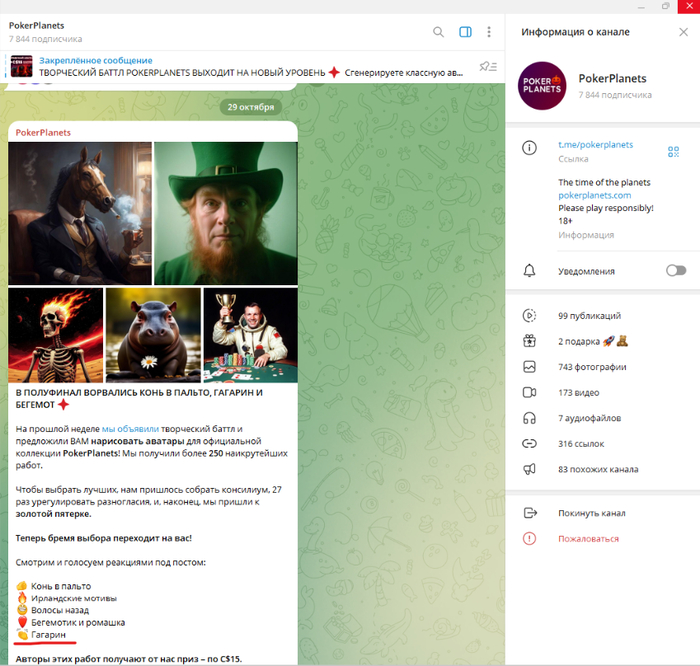Close the channel info panel
700x666 pixels.
coord(682,32)
